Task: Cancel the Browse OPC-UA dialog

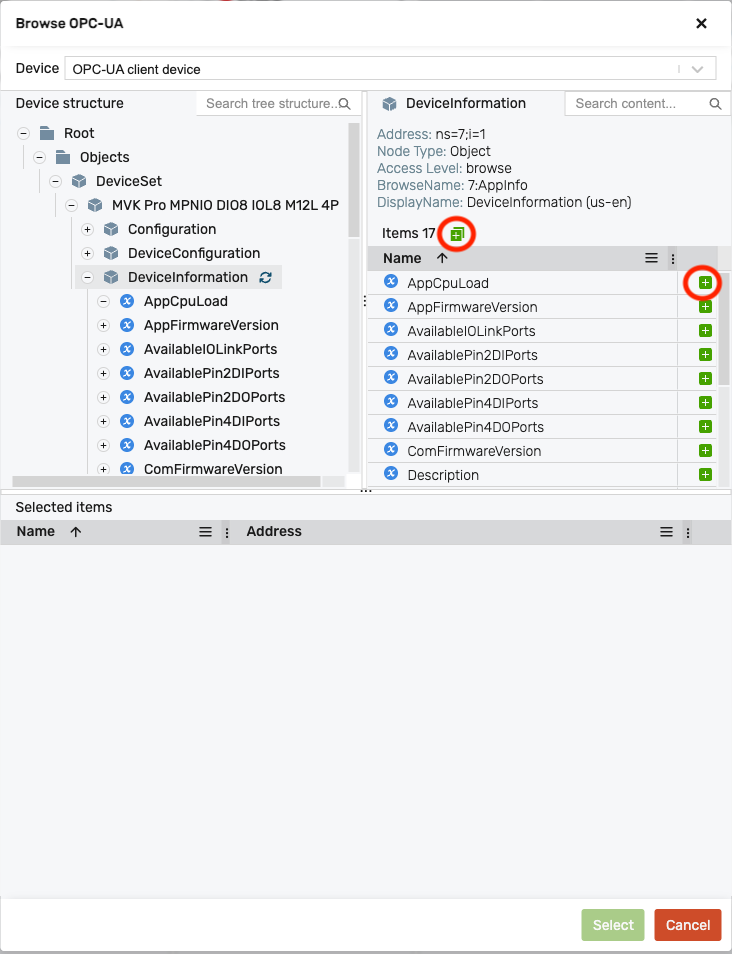Action: (x=688, y=925)
